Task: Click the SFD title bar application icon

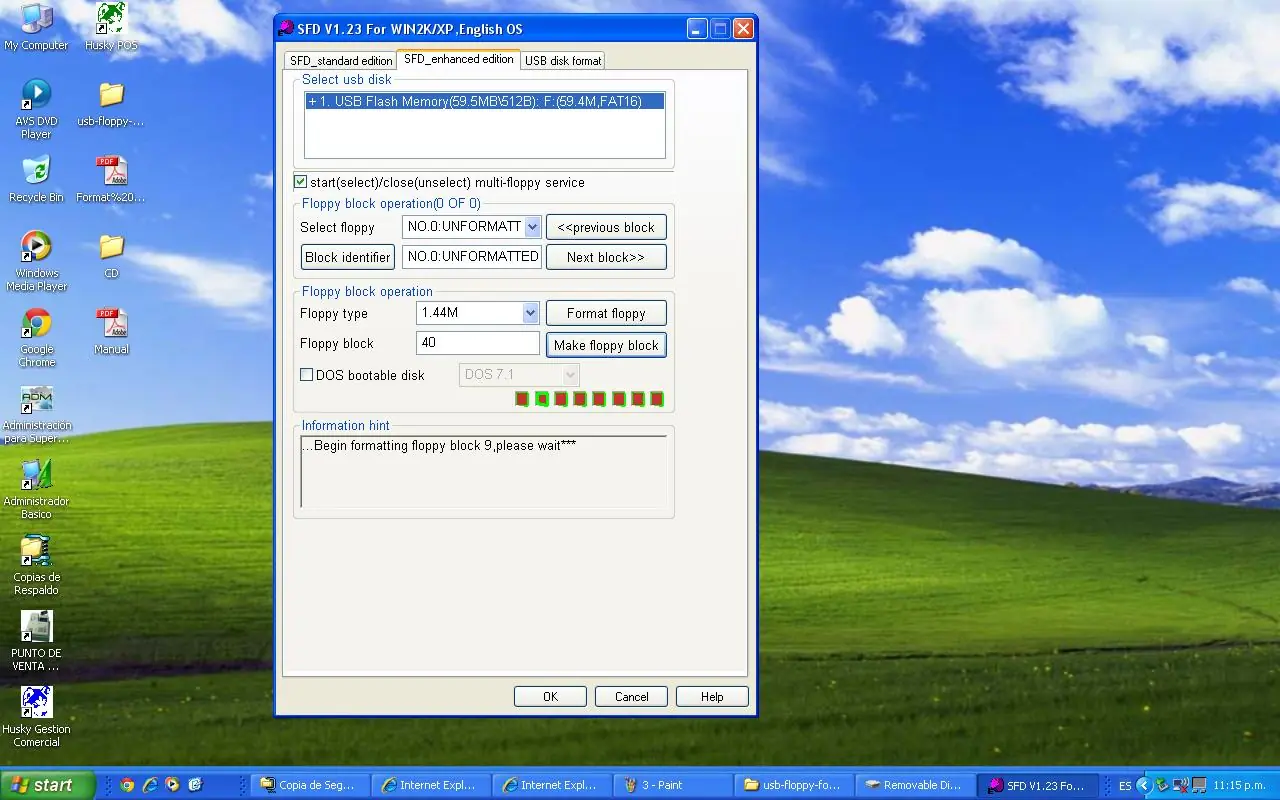Action: [286, 28]
